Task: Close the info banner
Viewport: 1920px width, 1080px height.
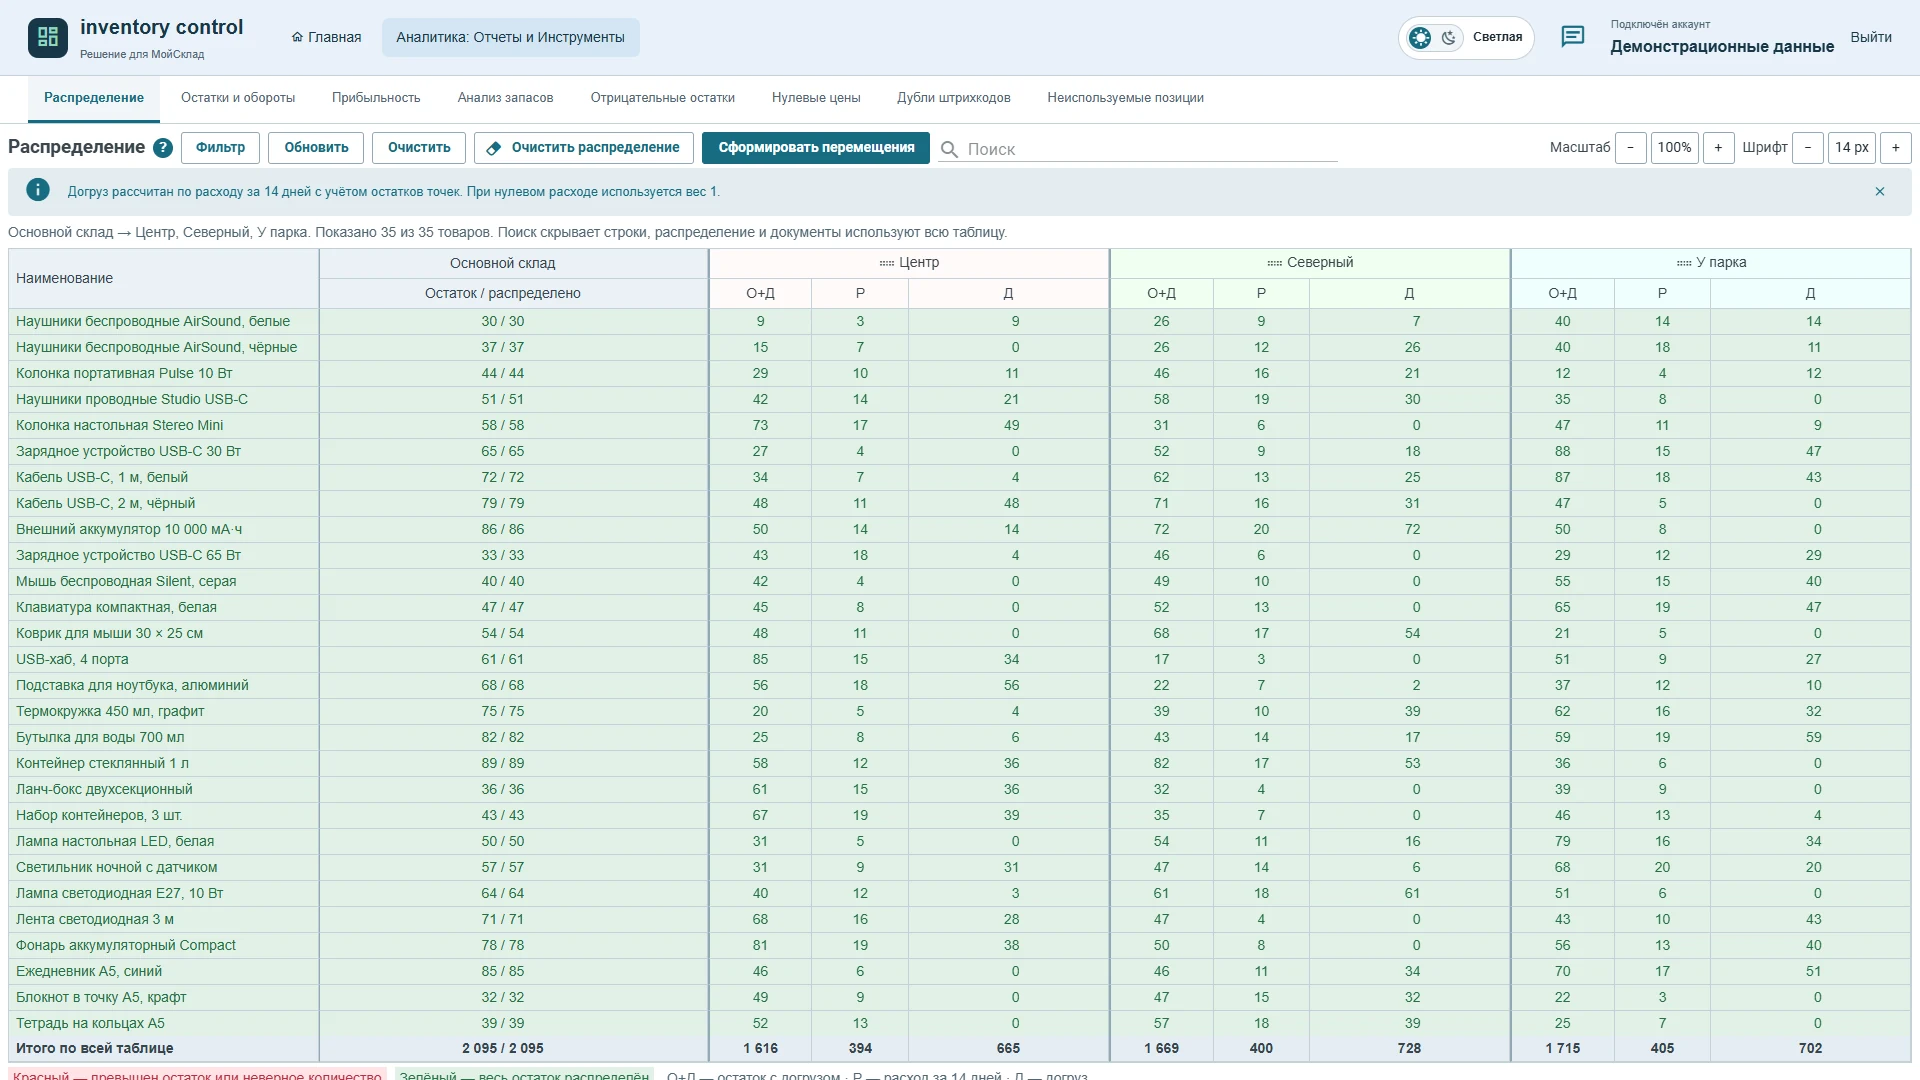Action: 1880,191
